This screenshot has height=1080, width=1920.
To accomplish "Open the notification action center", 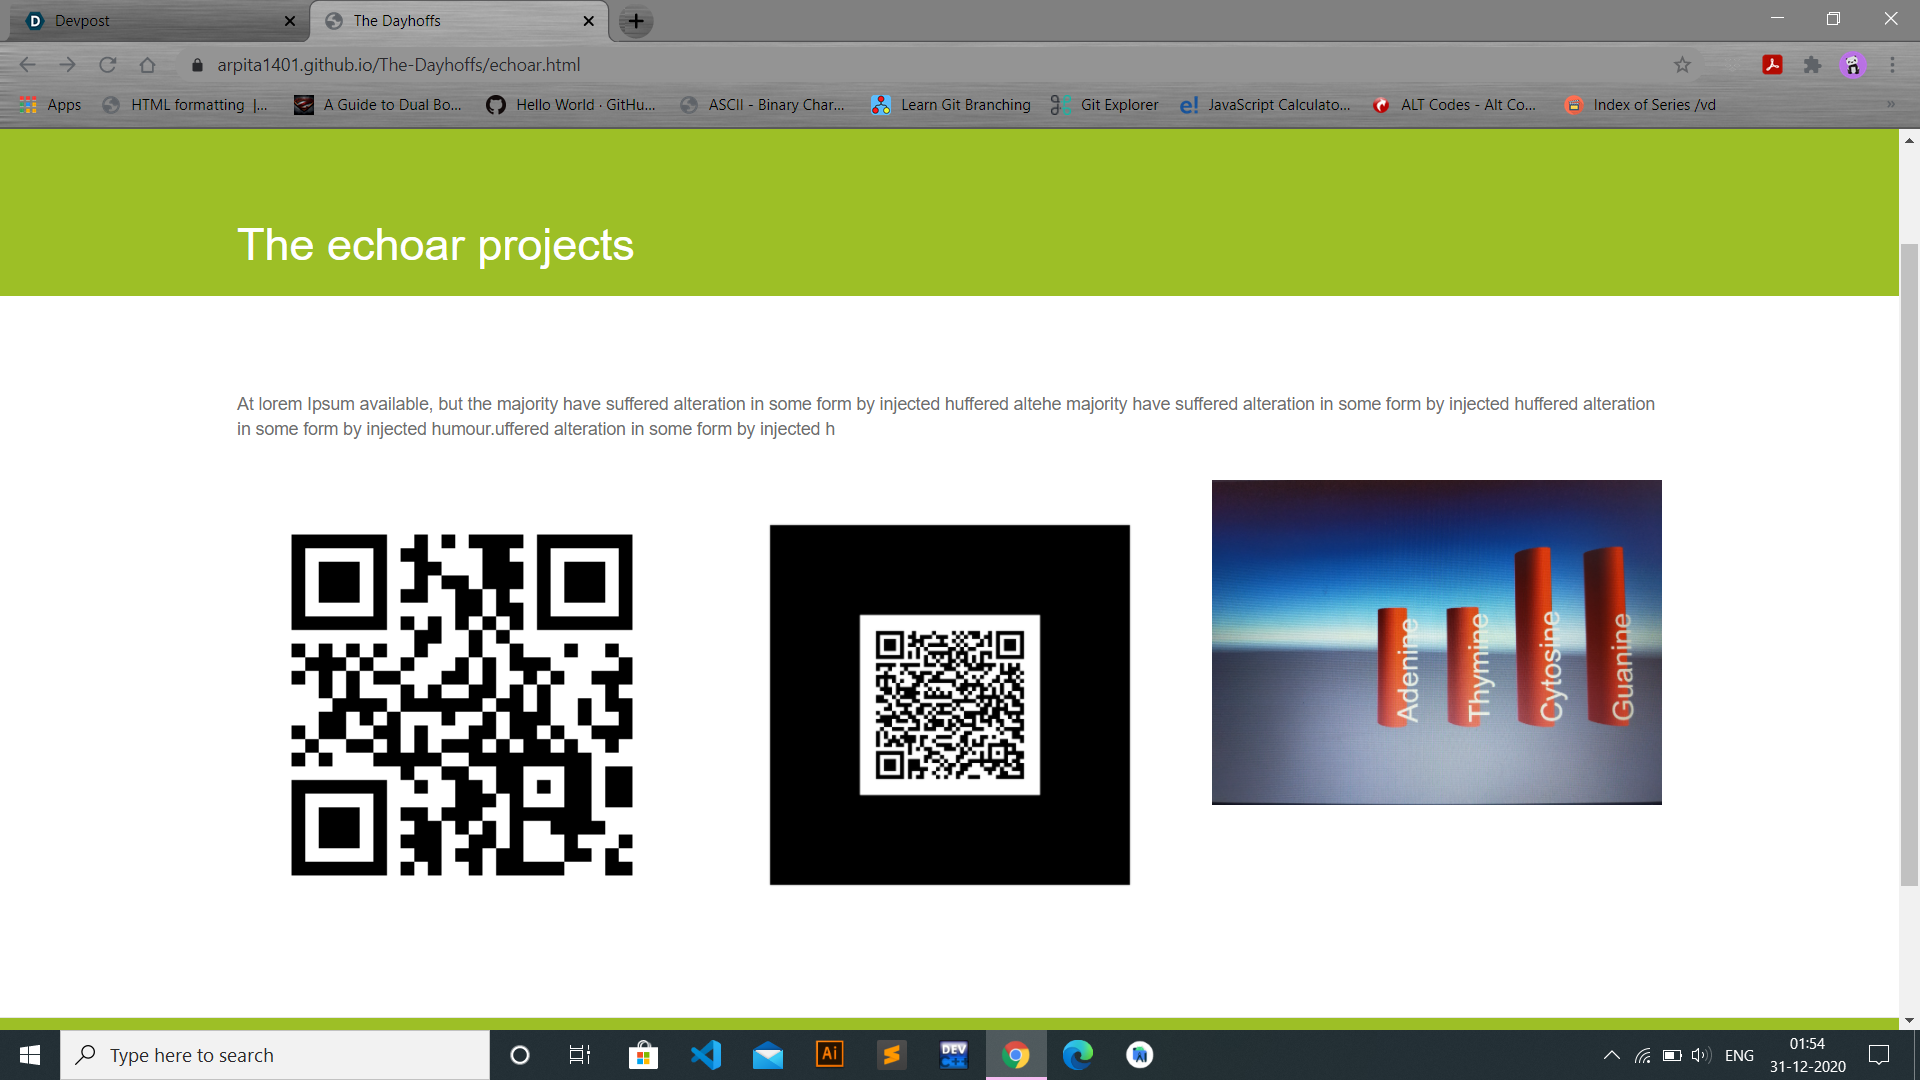I will 1879,1055.
